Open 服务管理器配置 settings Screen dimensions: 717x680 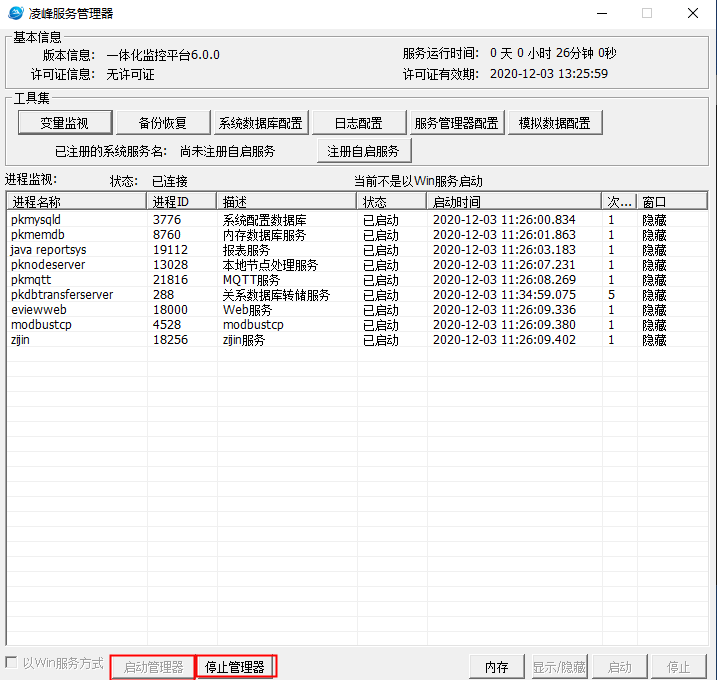[457, 123]
